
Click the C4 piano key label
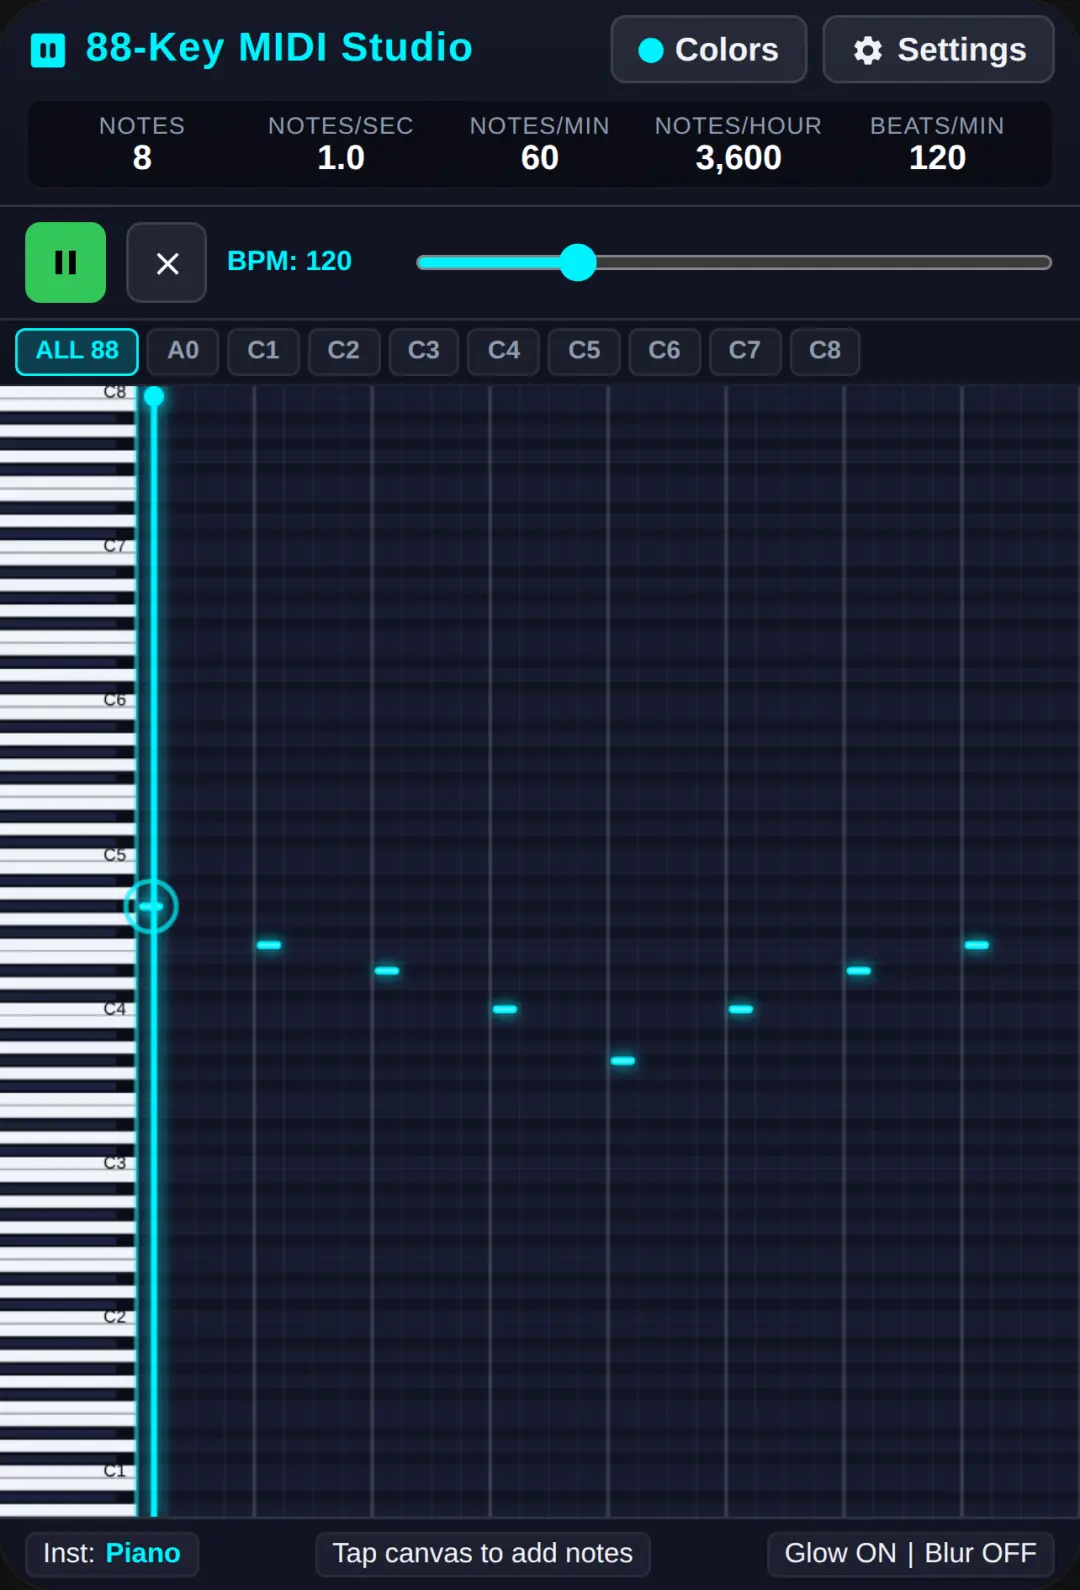115,1009
